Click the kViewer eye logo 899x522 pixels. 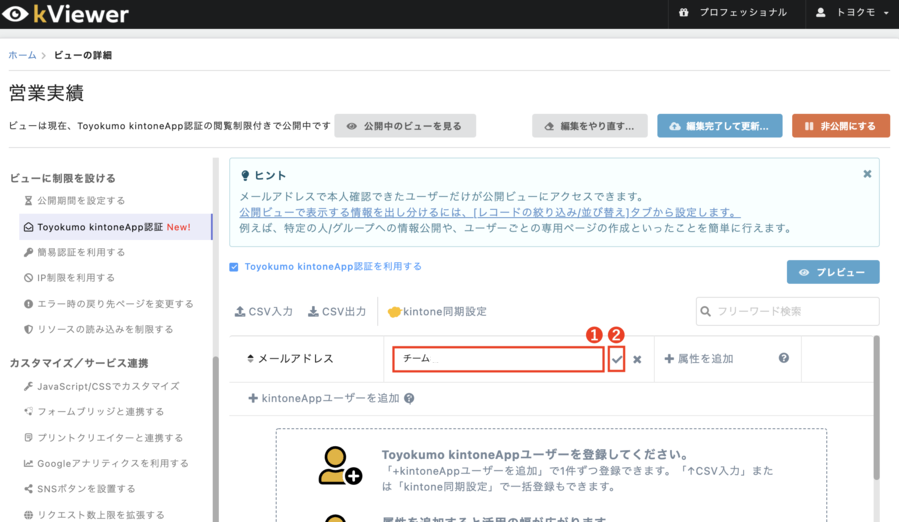[15, 14]
